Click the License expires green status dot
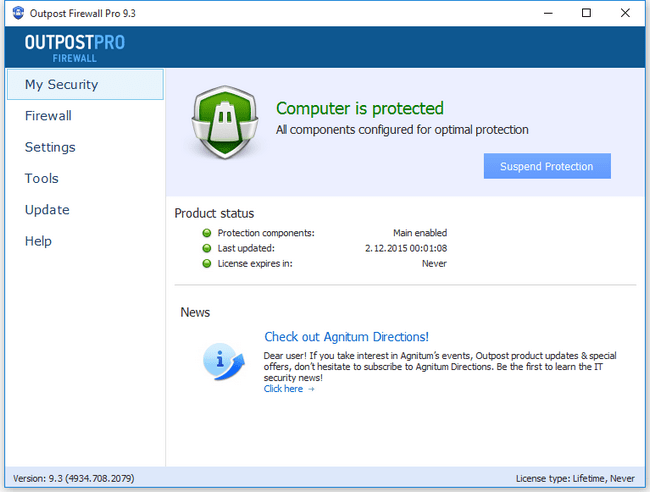Image resolution: width=650 pixels, height=492 pixels. (x=206, y=264)
